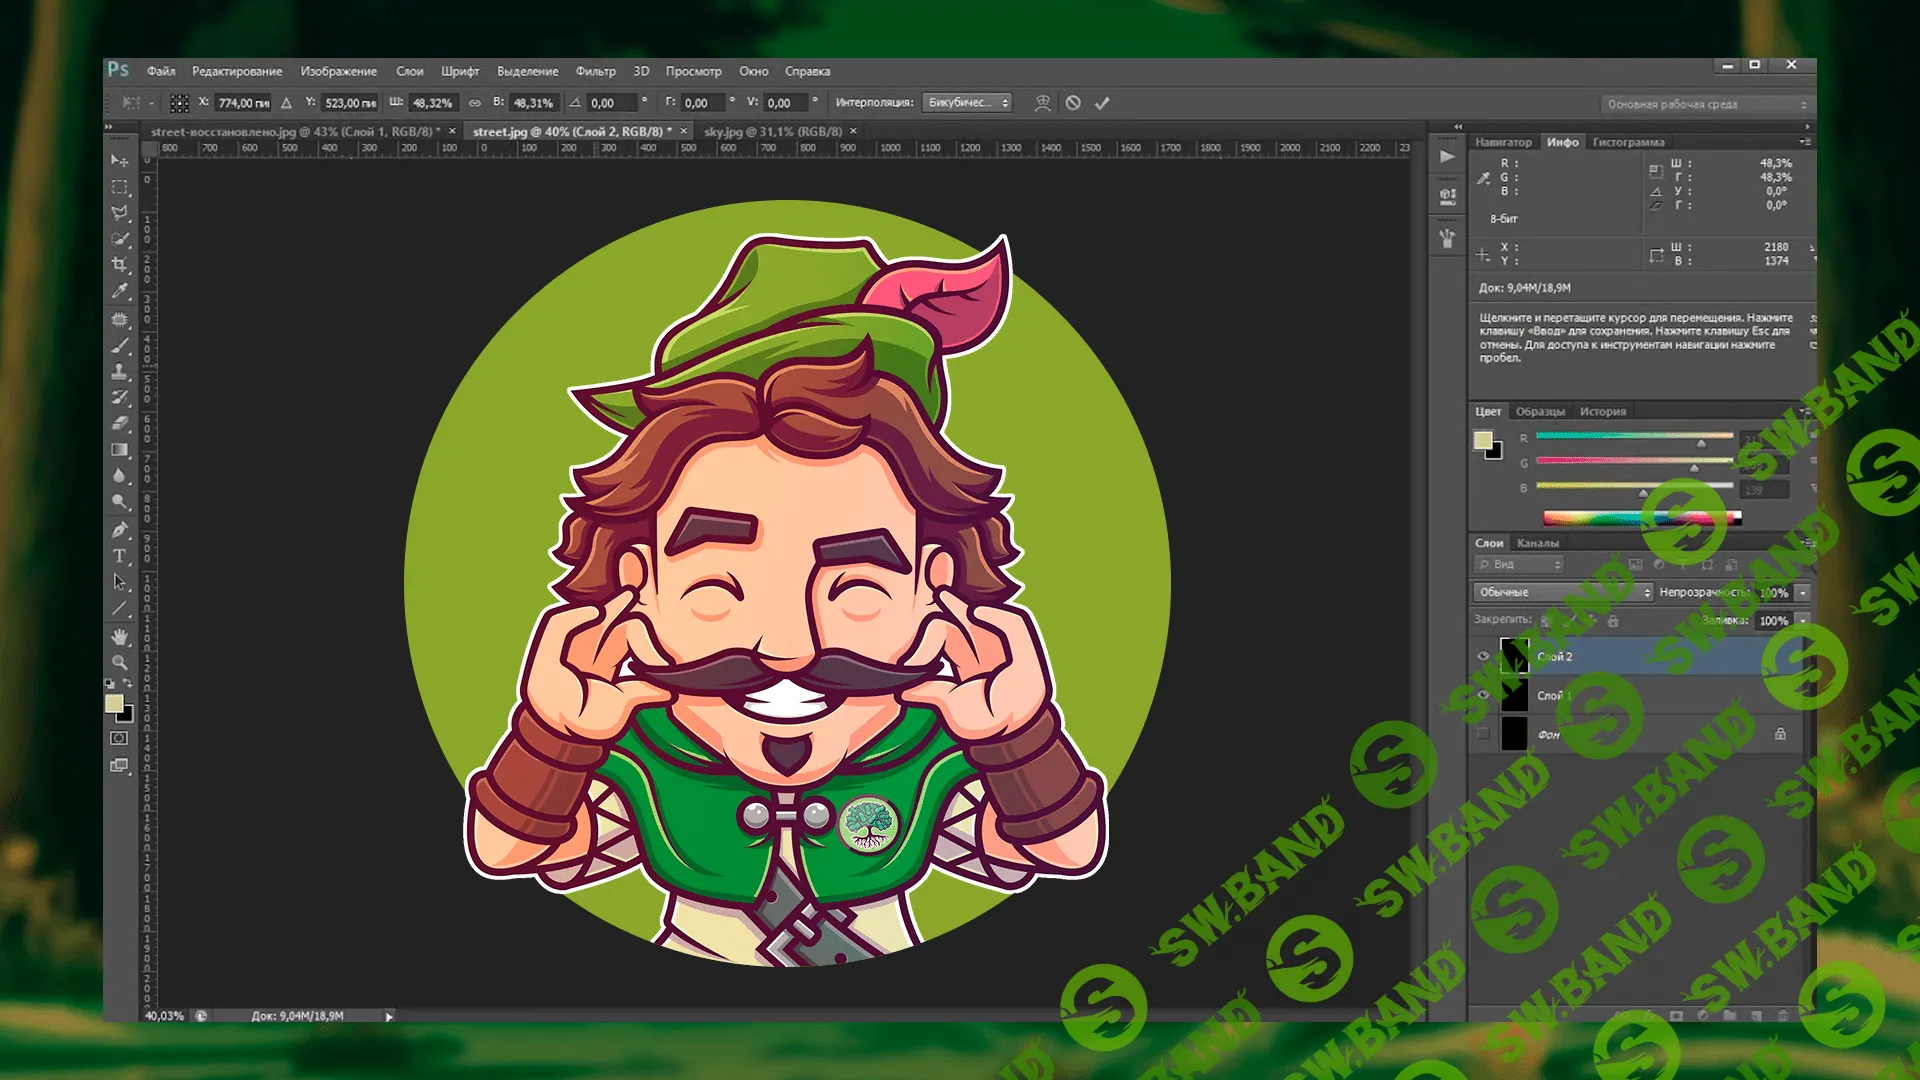Switch to the sky.jpg document tab

coord(772,131)
